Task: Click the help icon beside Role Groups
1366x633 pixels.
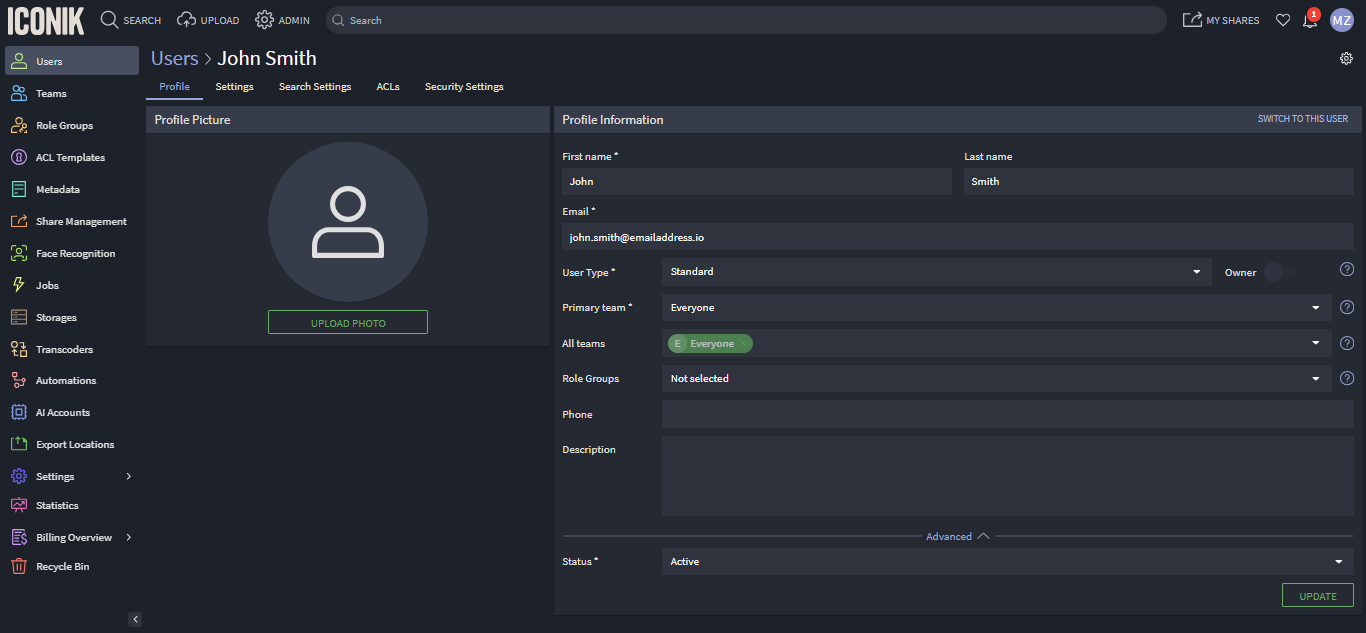Action: 1347,379
